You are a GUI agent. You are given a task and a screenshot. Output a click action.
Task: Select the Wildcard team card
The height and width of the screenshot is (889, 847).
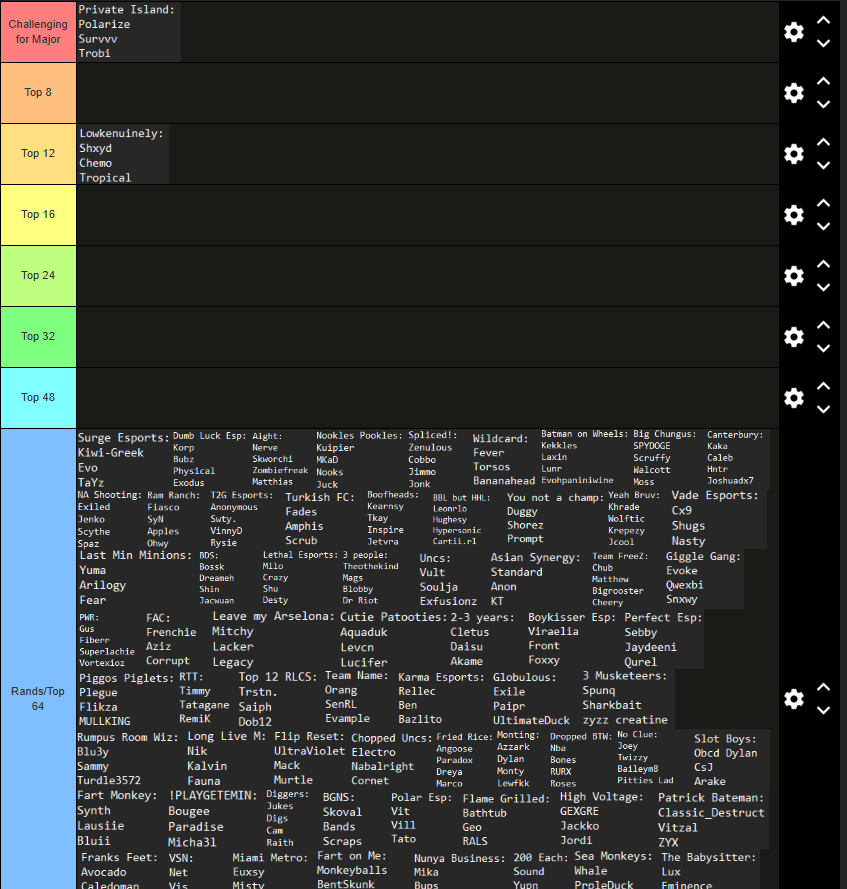(x=504, y=459)
